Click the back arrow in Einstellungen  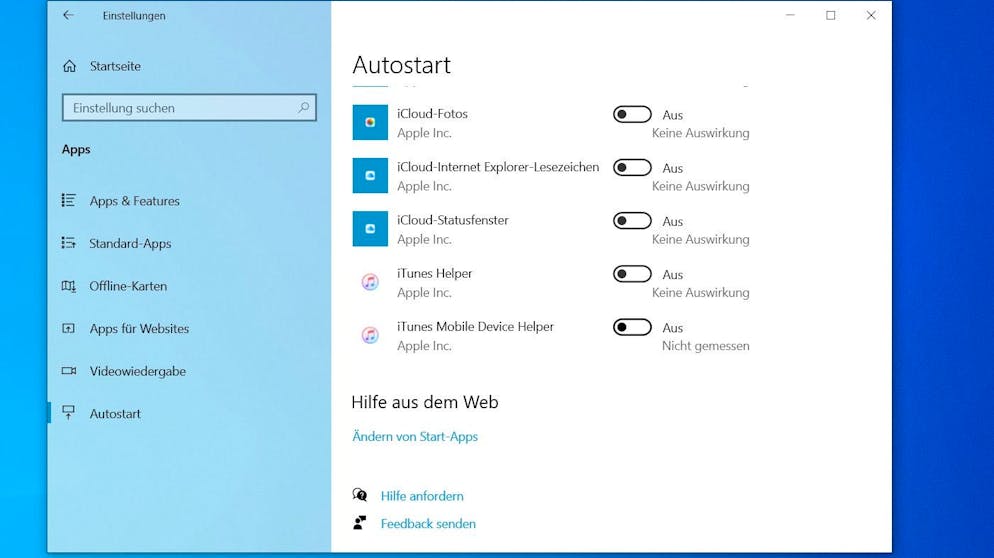click(x=68, y=15)
